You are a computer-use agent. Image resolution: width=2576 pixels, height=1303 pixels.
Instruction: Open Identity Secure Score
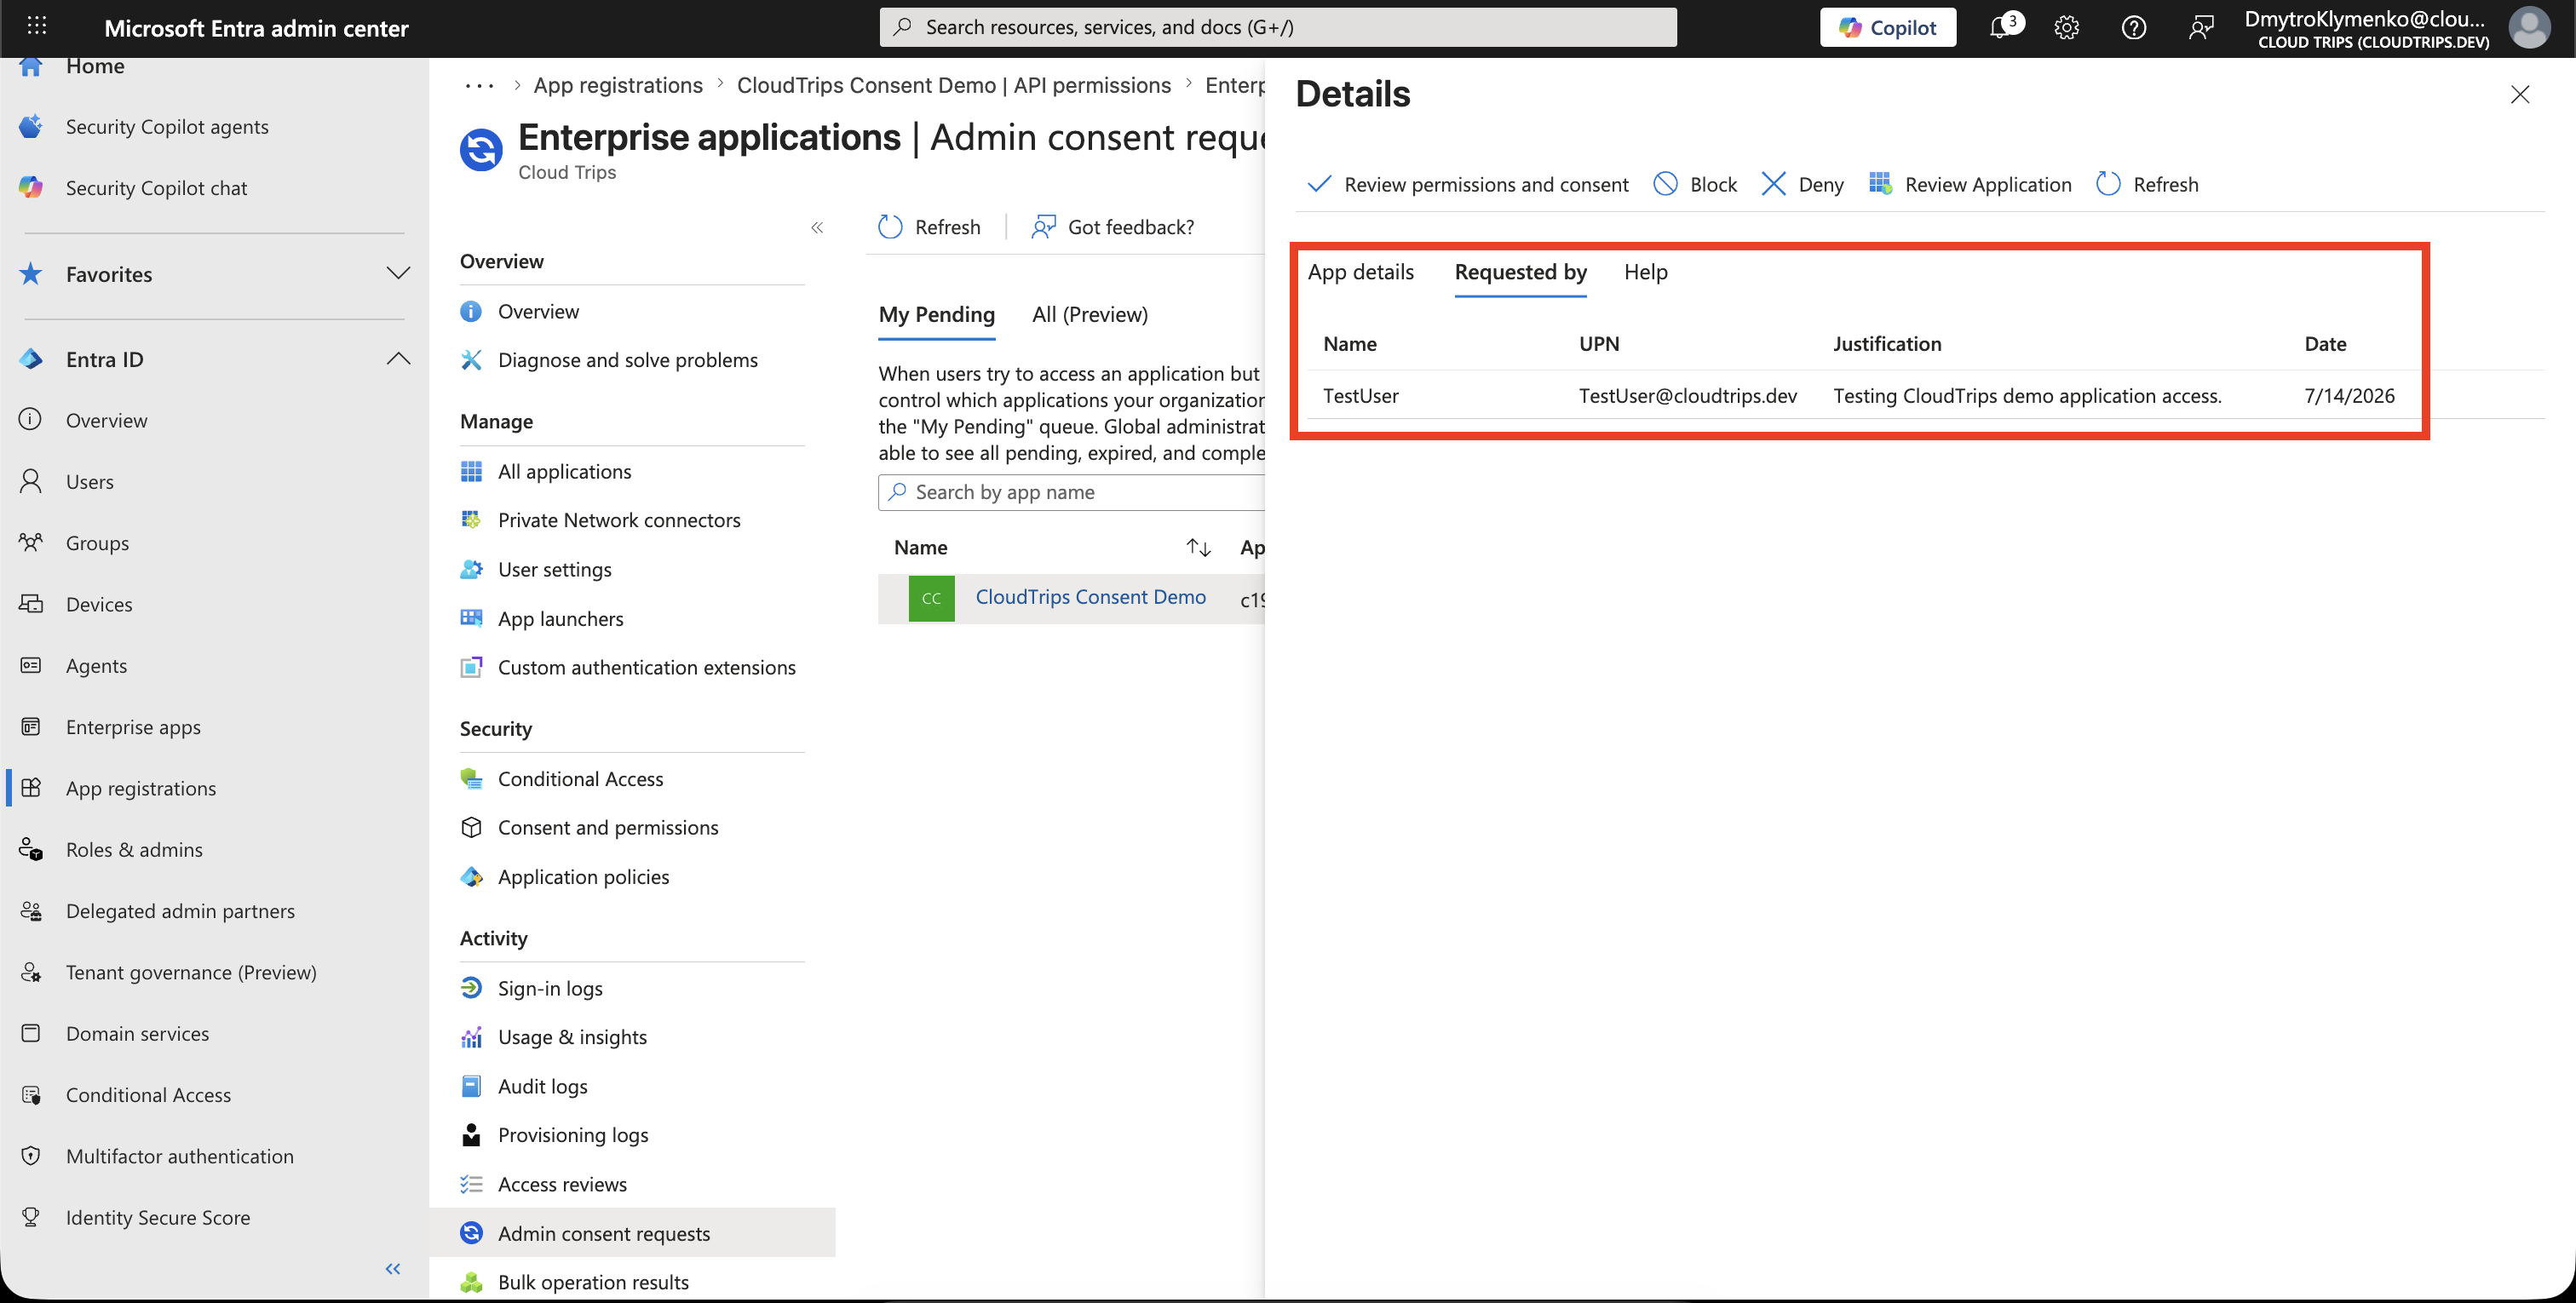pos(158,1216)
